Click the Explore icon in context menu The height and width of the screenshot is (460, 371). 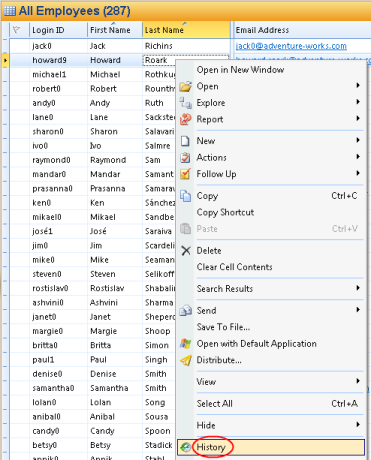tap(186, 103)
